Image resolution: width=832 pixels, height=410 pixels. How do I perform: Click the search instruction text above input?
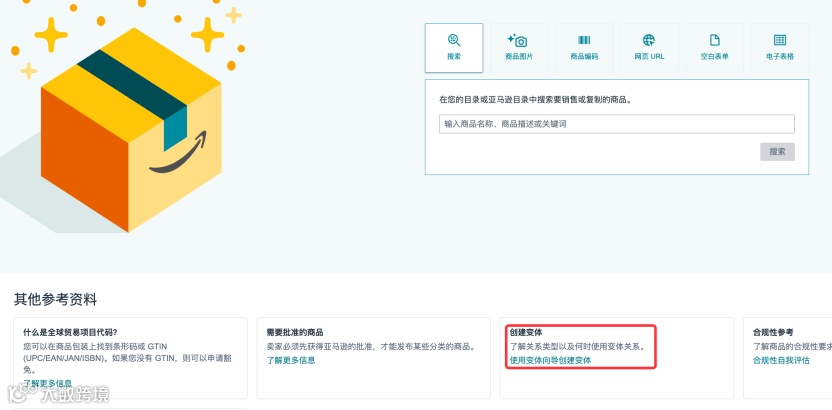point(535,99)
